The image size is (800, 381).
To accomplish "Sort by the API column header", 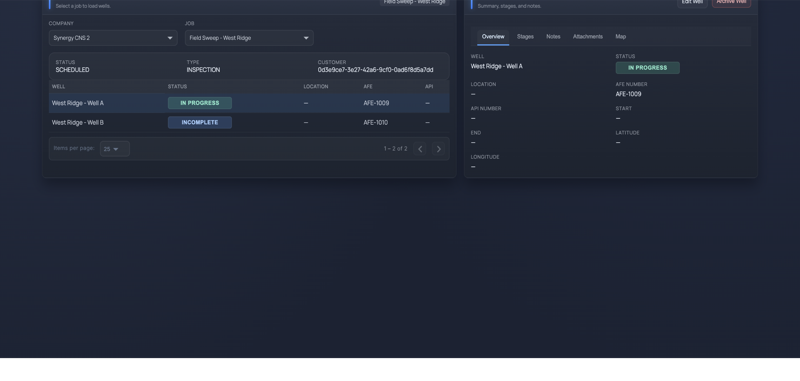I will click(429, 87).
